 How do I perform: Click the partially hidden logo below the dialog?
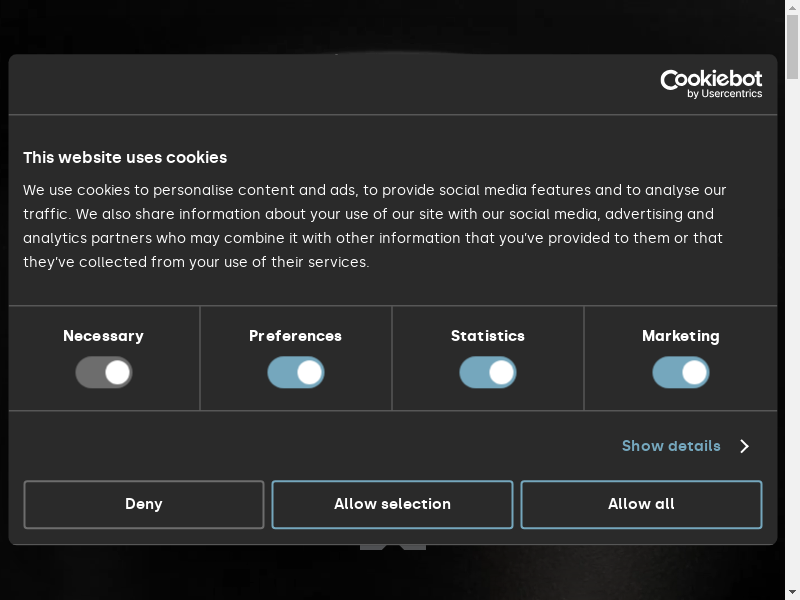tap(393, 548)
